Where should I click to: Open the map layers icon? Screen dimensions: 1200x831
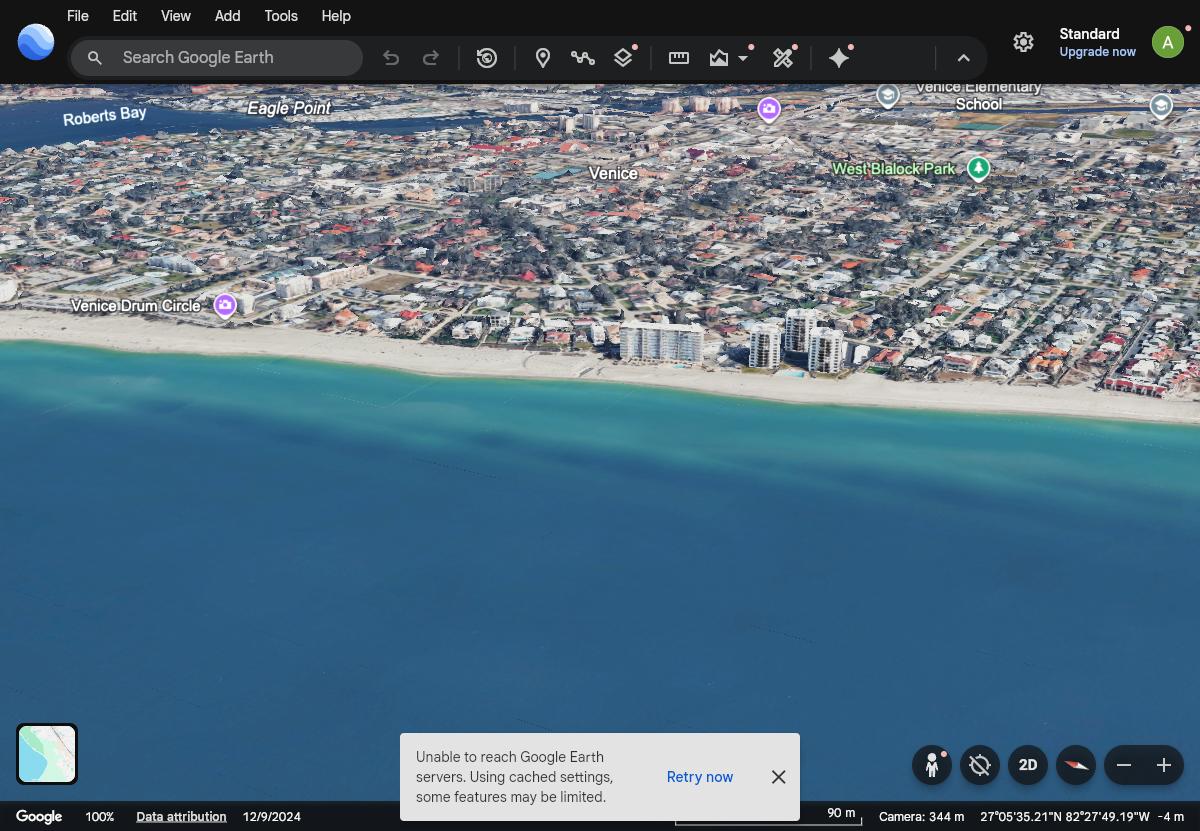coord(623,58)
